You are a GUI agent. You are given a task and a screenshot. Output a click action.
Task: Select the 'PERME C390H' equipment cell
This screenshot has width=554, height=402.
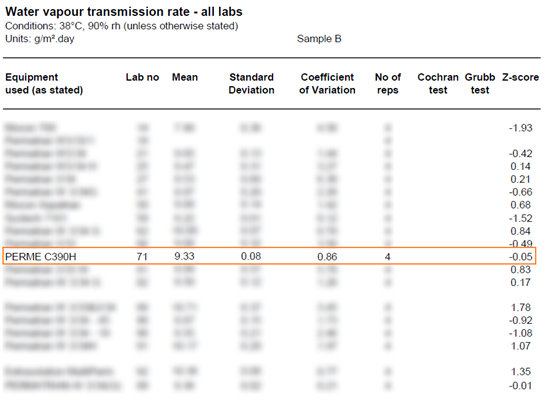click(x=41, y=256)
